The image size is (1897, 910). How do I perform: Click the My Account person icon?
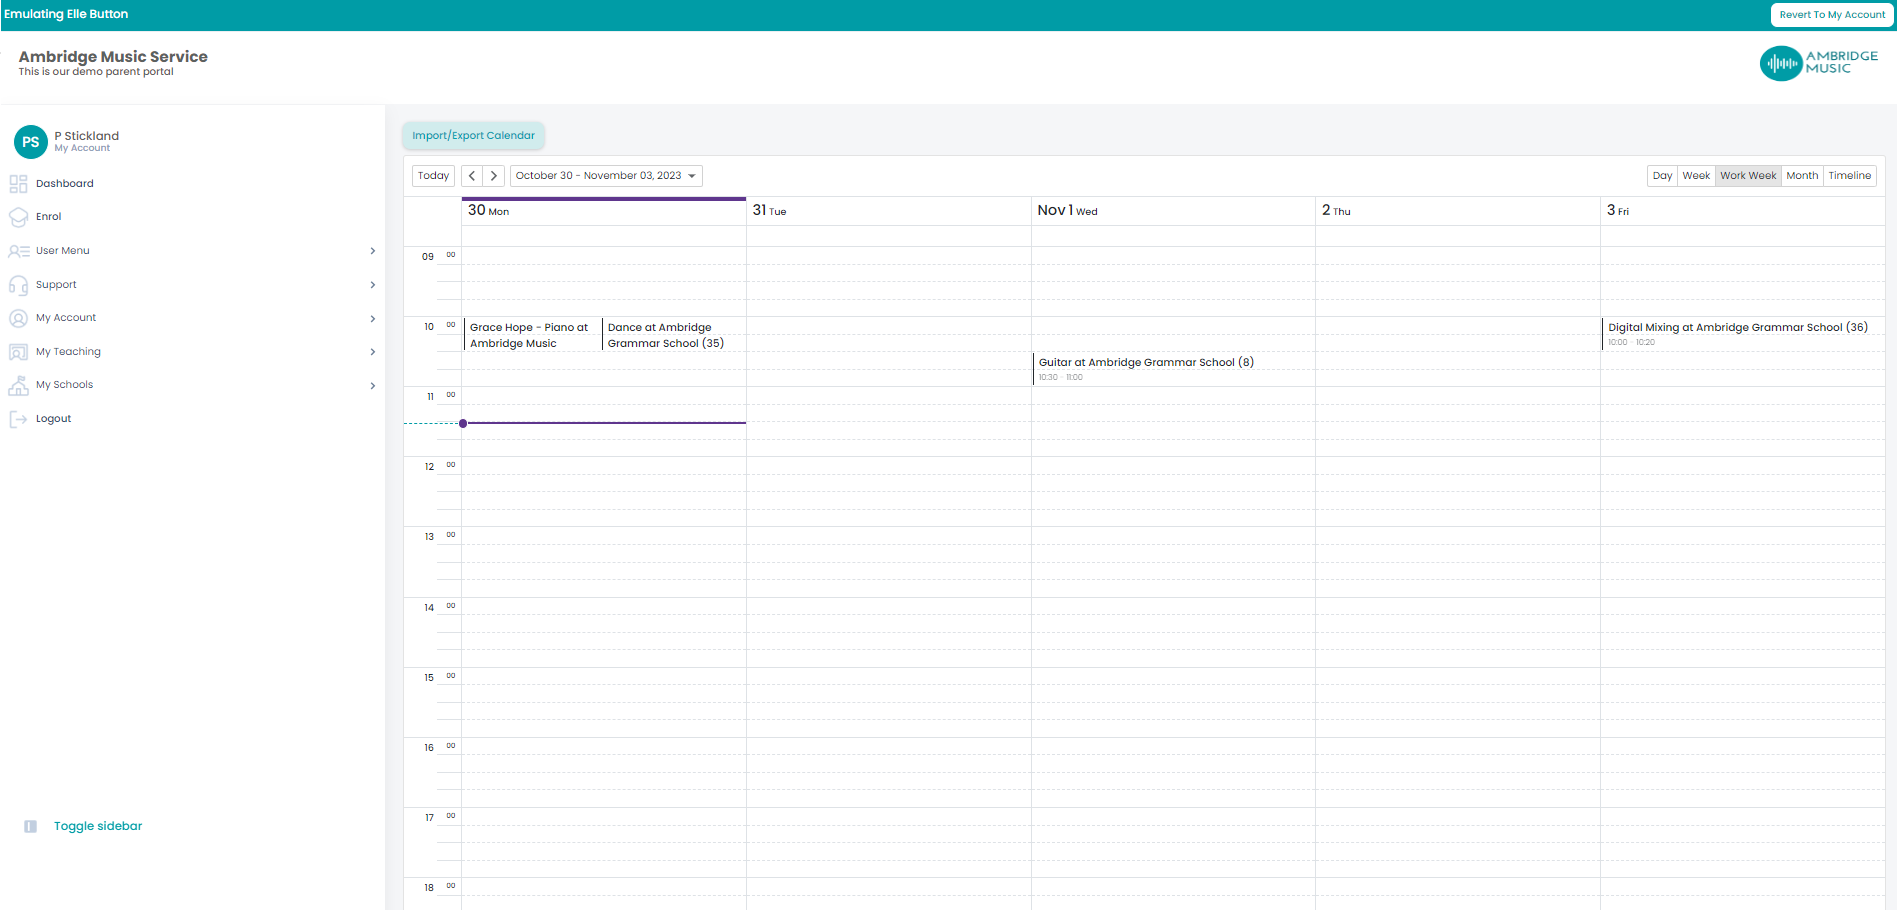(18, 318)
